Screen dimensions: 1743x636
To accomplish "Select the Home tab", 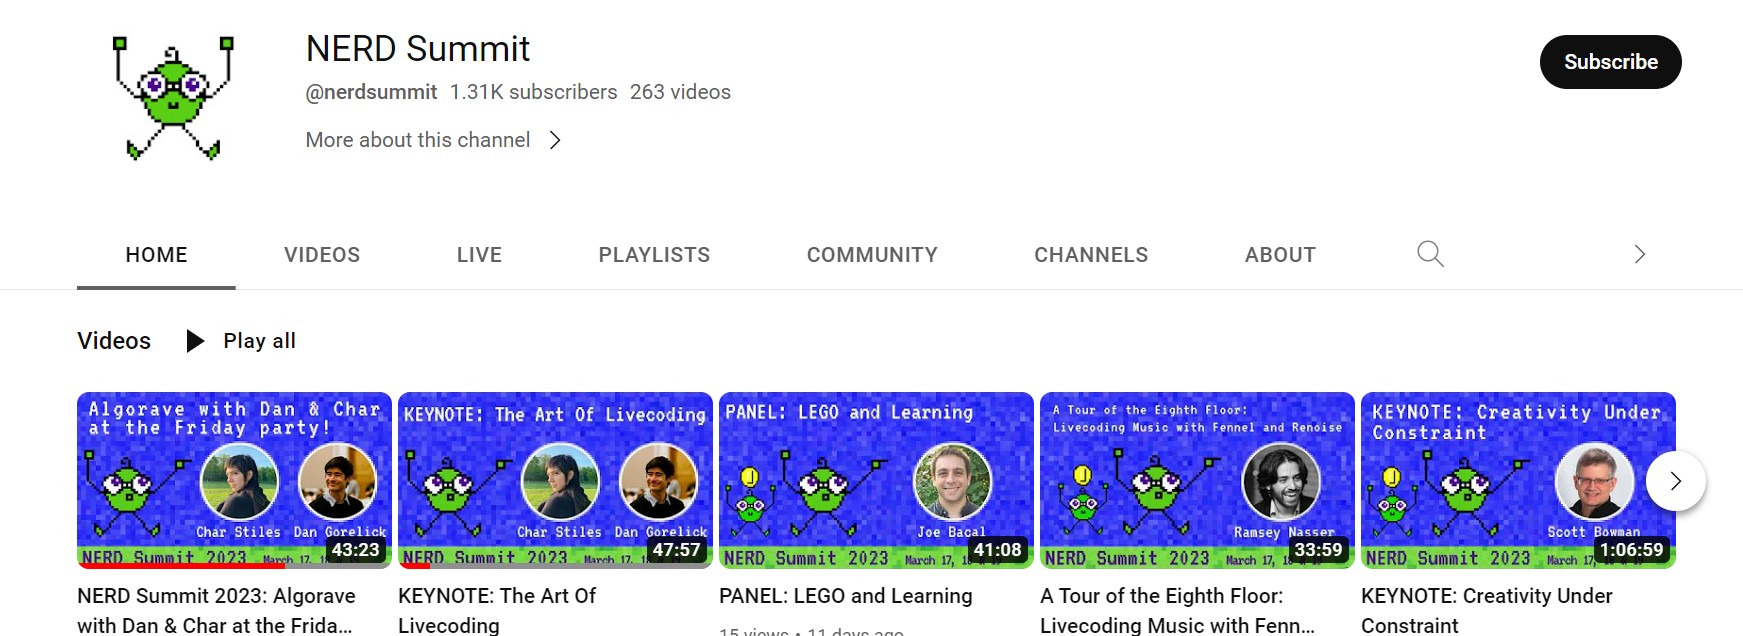I will tap(156, 255).
